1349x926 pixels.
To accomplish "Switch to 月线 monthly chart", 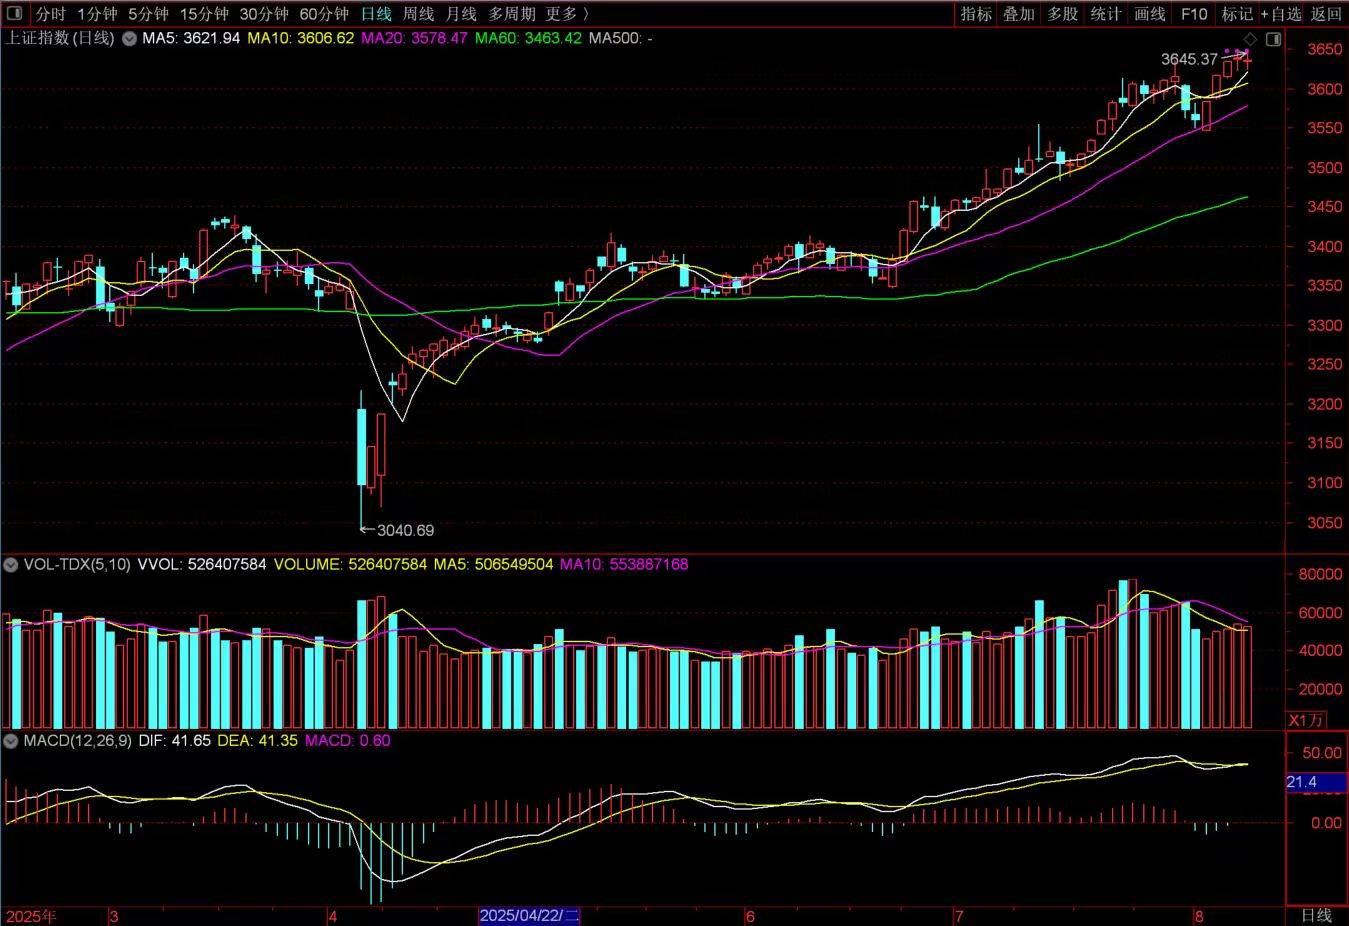I will pos(461,14).
